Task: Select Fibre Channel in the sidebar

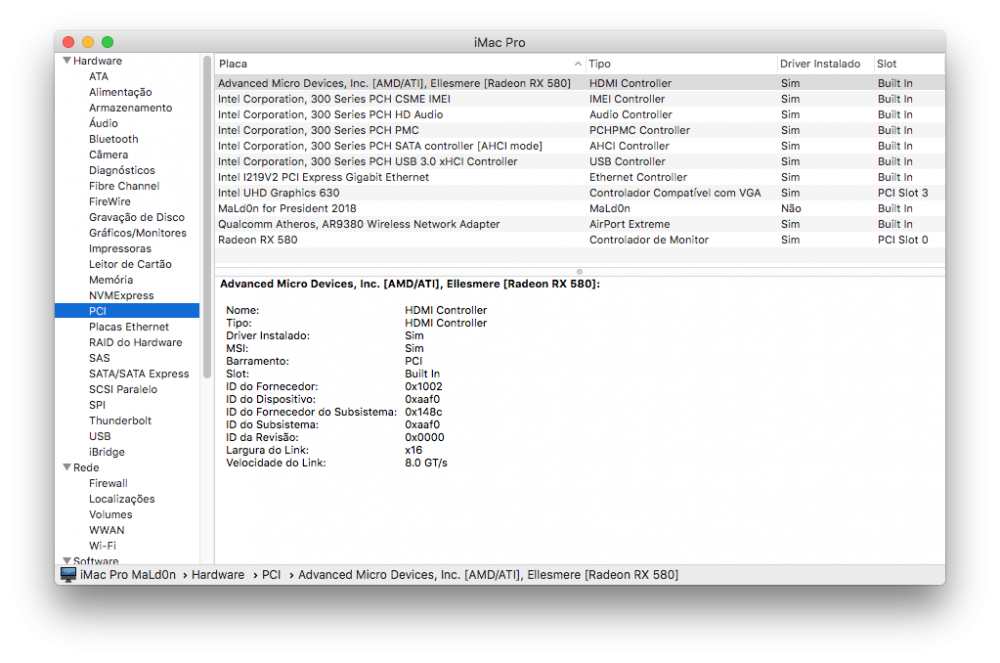Action: click(x=124, y=186)
